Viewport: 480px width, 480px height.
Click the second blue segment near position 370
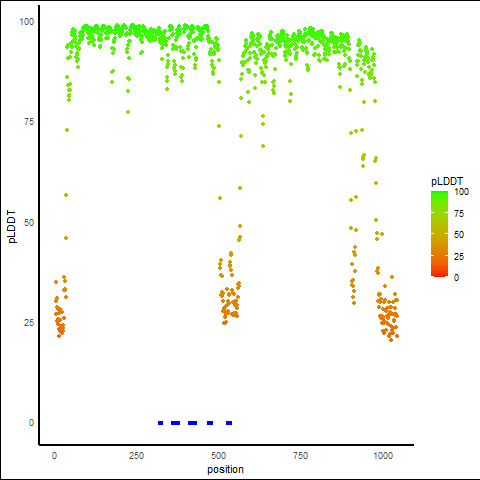(175, 423)
